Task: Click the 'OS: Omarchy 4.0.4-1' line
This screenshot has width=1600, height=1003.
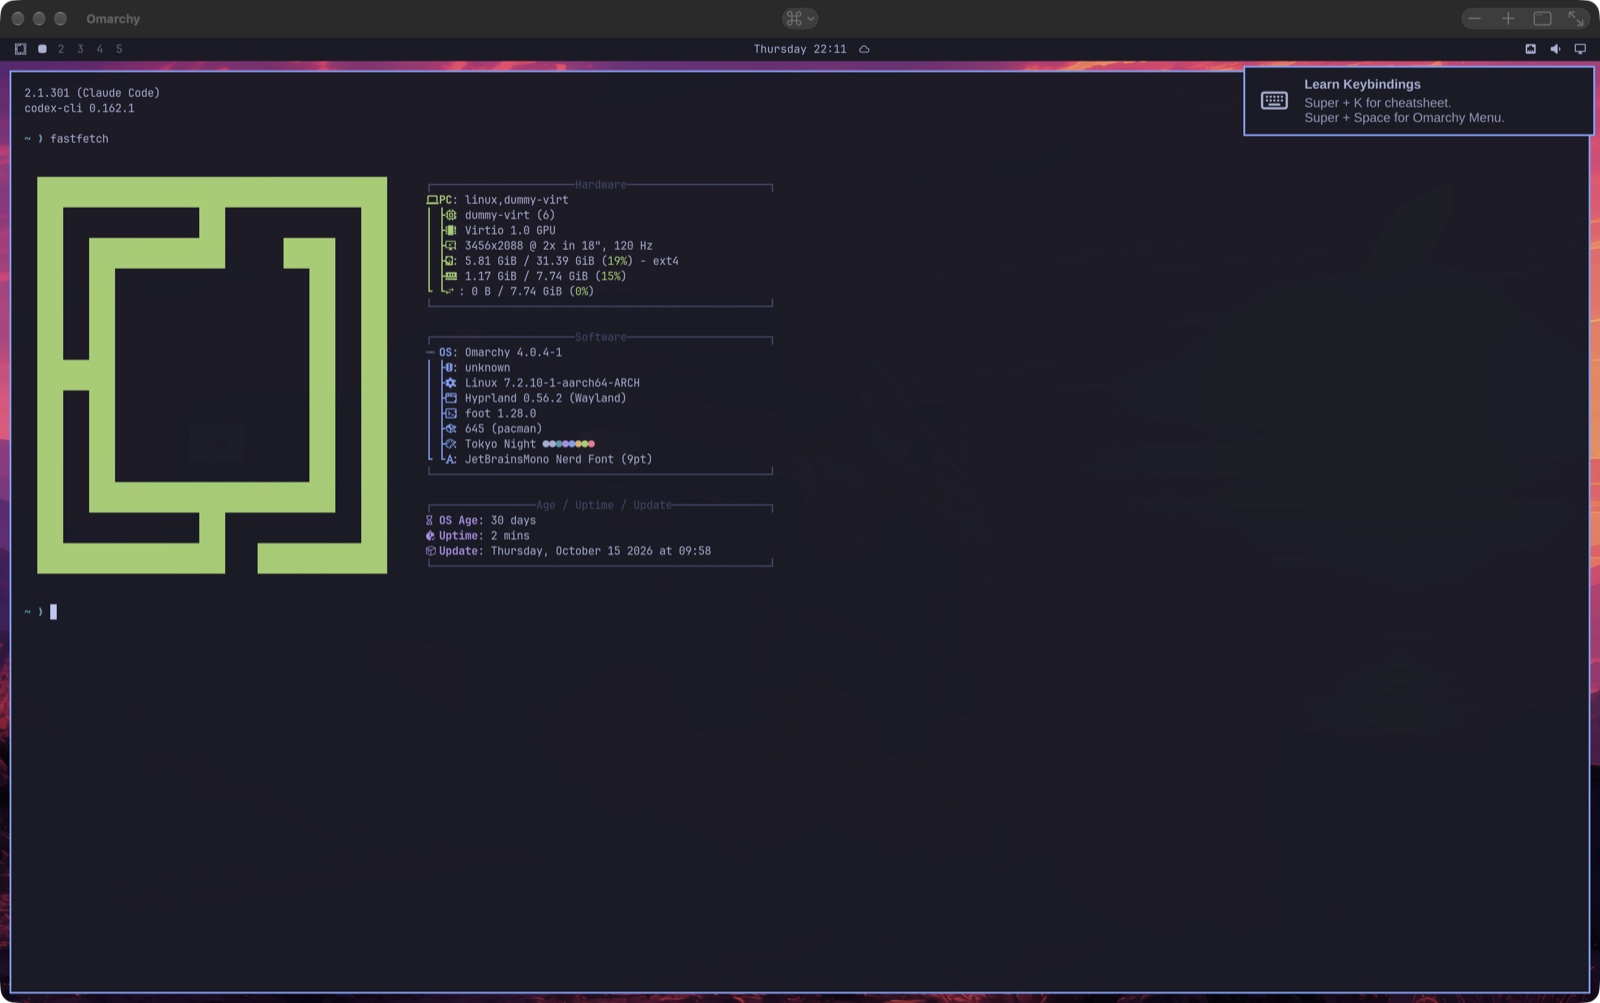Action: coord(500,352)
